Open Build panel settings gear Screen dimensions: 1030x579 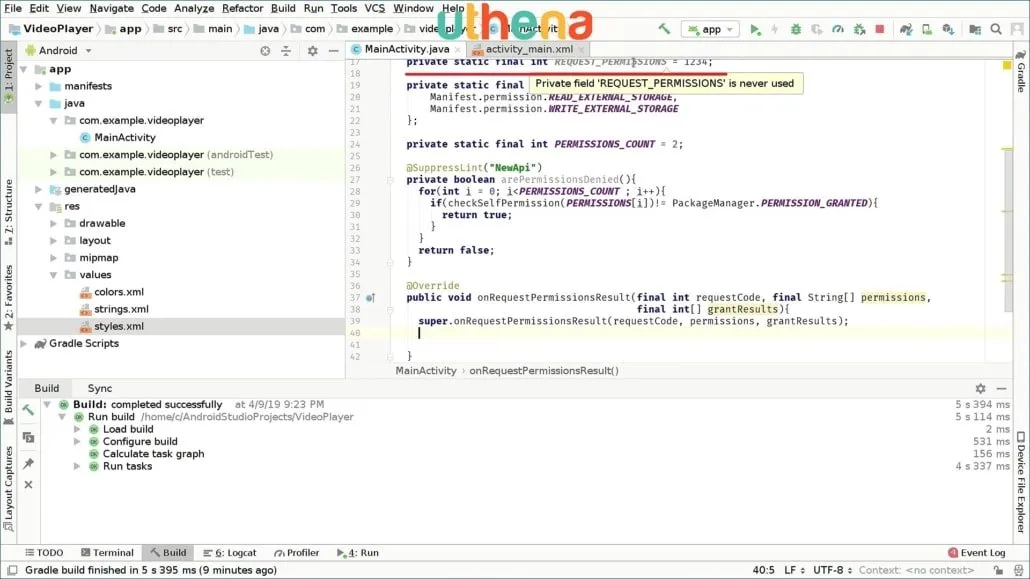pyautogui.click(x=980, y=388)
